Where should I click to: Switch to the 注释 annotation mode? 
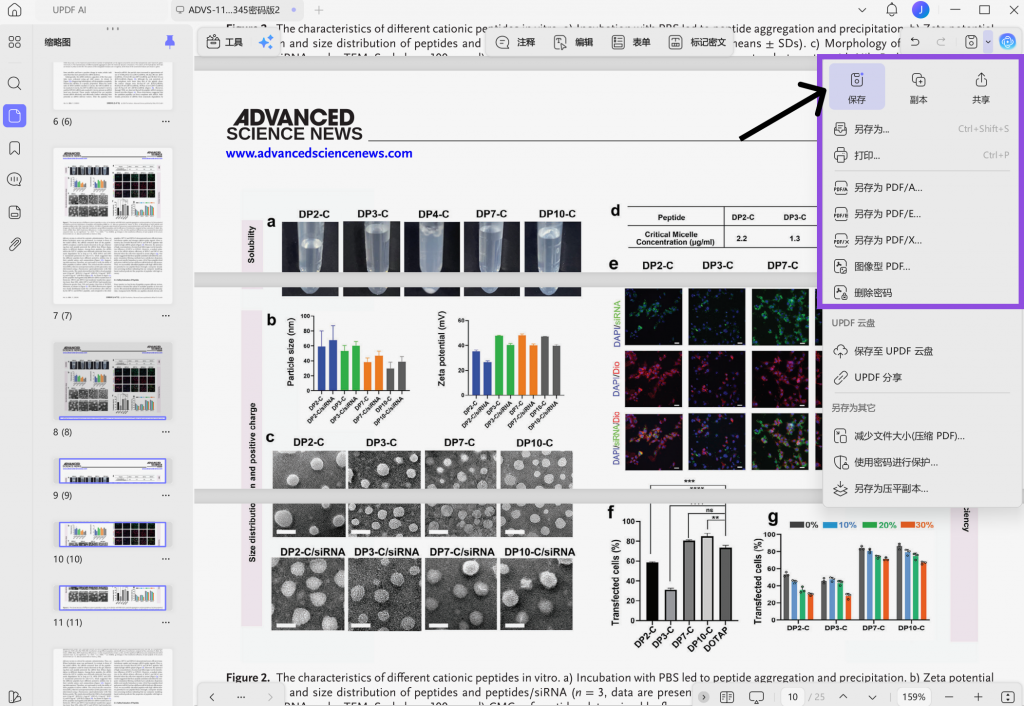pyautogui.click(x=516, y=42)
